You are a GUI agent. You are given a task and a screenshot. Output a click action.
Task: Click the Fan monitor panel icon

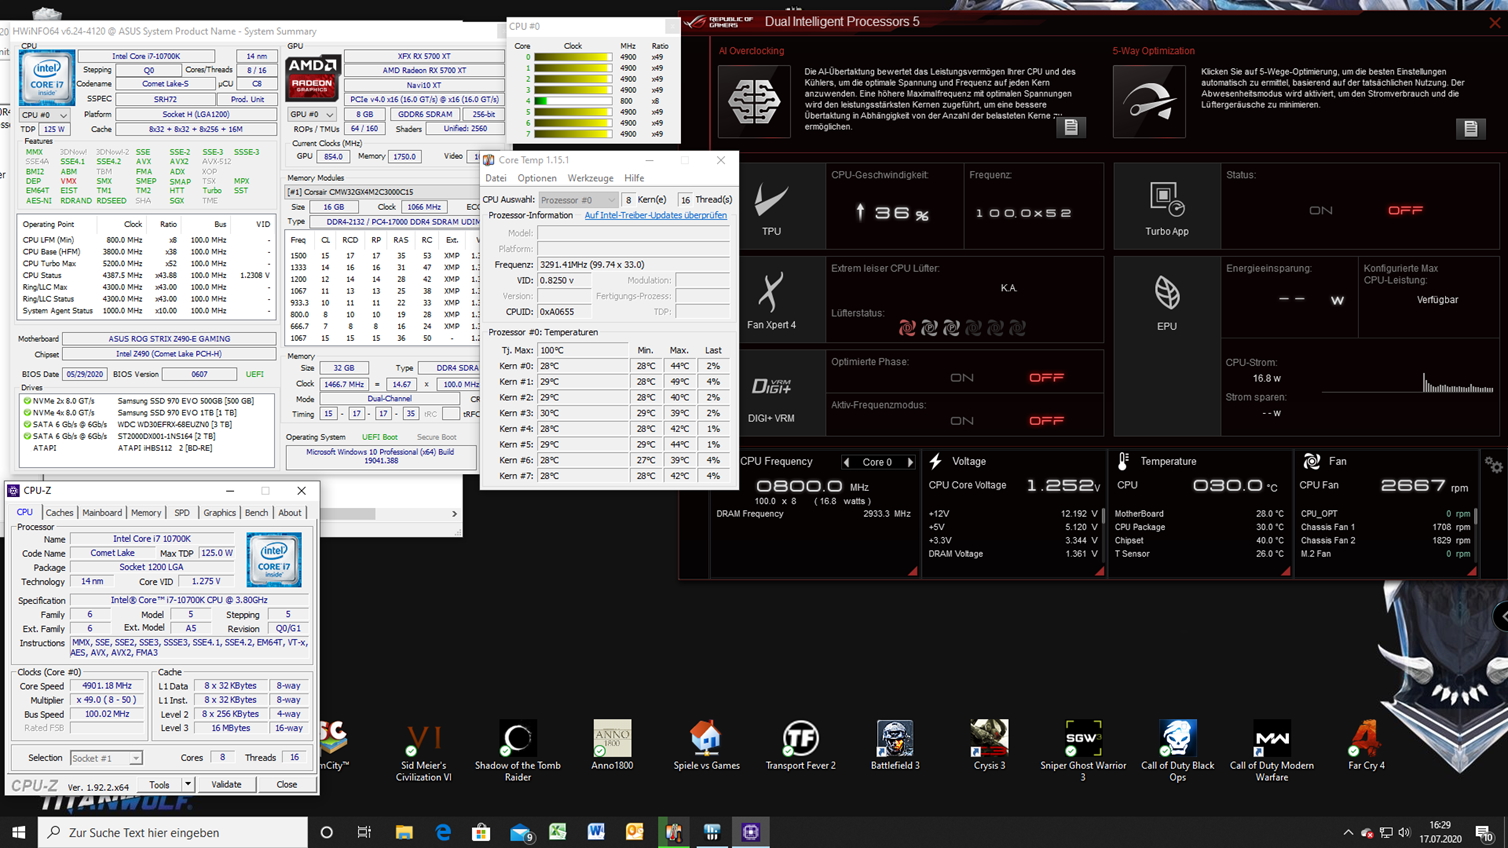tap(1311, 461)
